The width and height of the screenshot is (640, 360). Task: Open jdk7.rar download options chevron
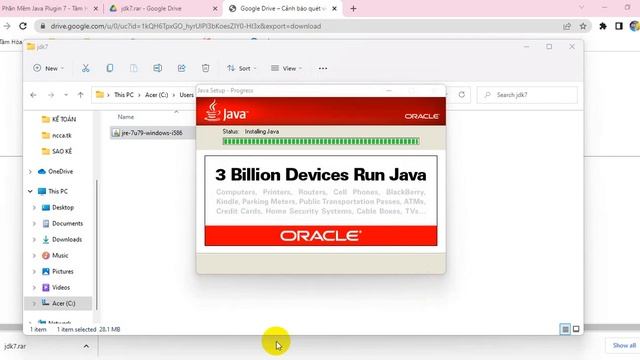click(x=86, y=346)
